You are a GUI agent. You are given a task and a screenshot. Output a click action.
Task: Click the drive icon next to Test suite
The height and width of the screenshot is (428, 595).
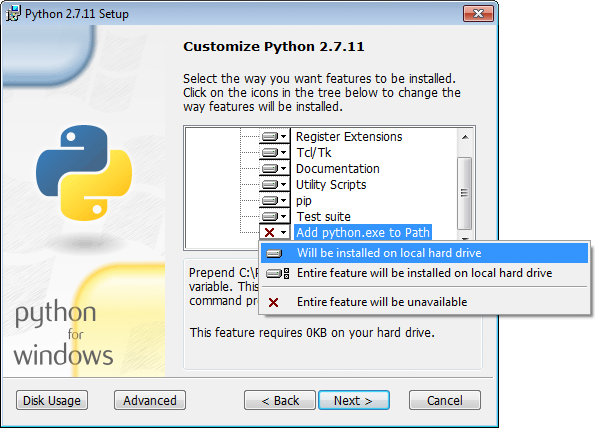click(x=270, y=216)
